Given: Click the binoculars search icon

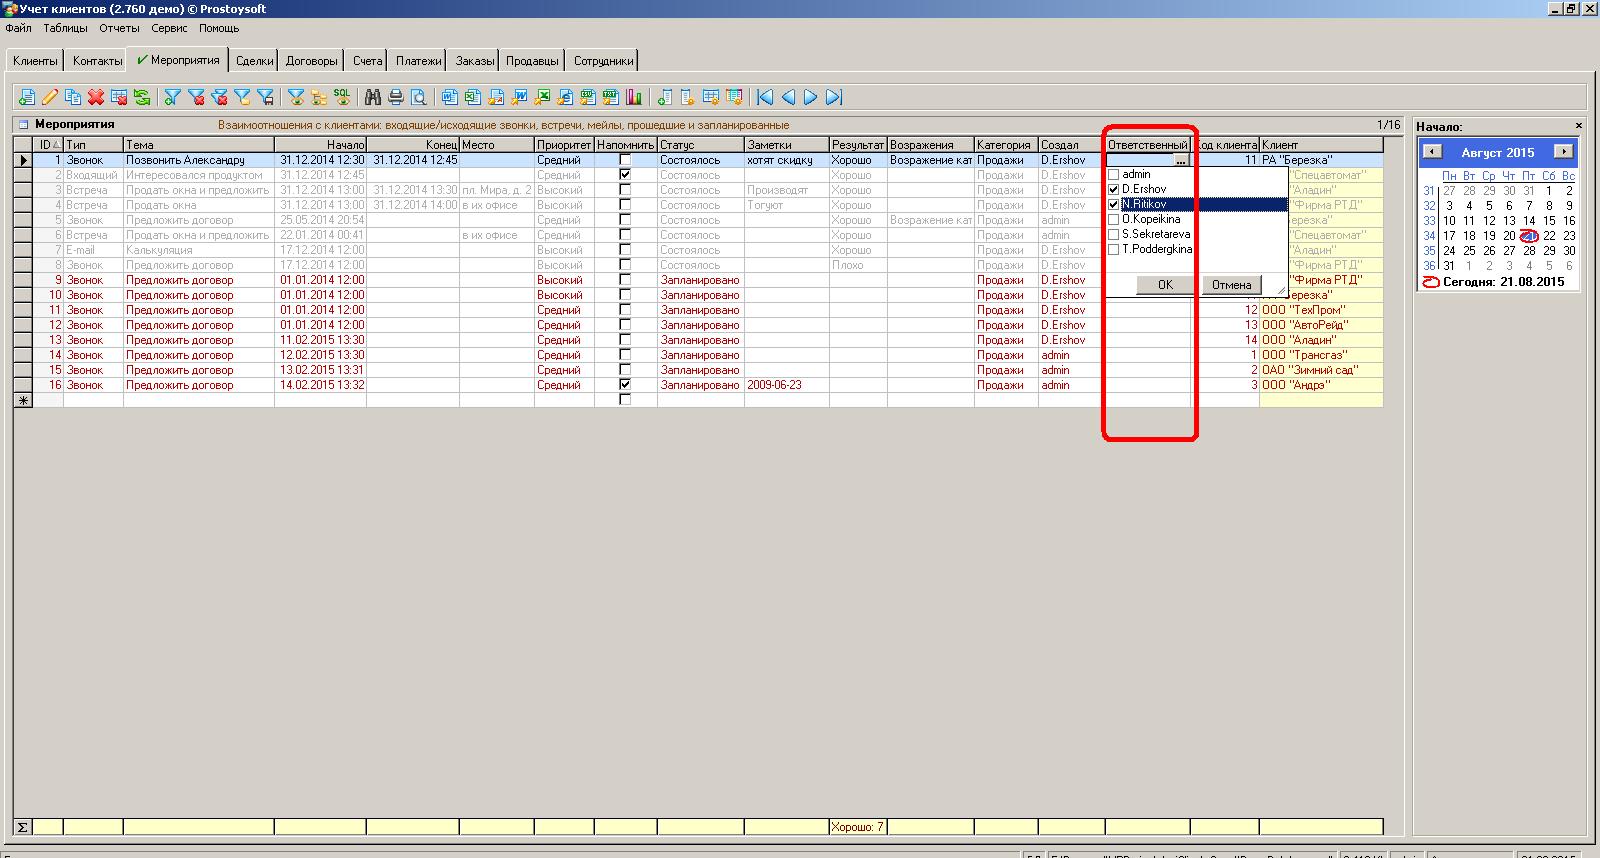Looking at the screenshot, I should [372, 97].
